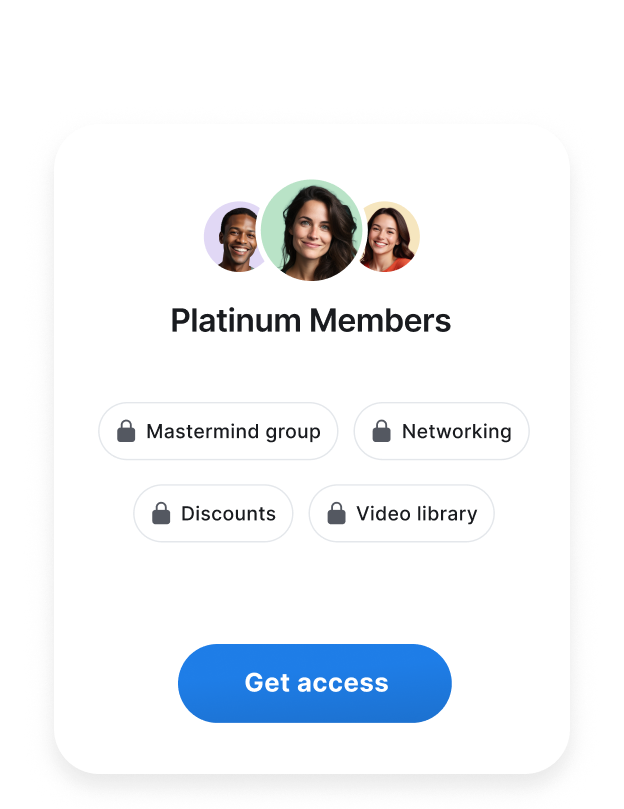Viewport: 624px width, 809px height.
Task: Open the Video library text label
Action: pyautogui.click(x=417, y=514)
